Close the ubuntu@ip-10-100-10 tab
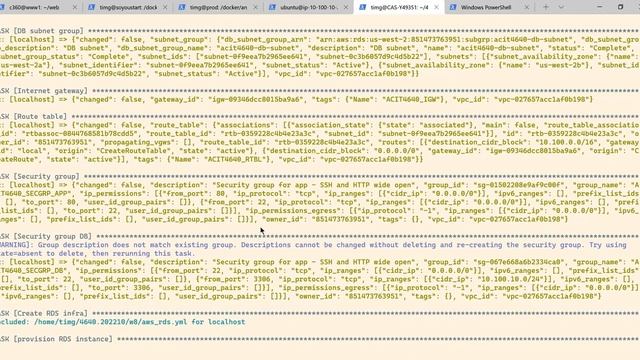Image resolution: width=640 pixels, height=360 pixels. click(346, 7)
